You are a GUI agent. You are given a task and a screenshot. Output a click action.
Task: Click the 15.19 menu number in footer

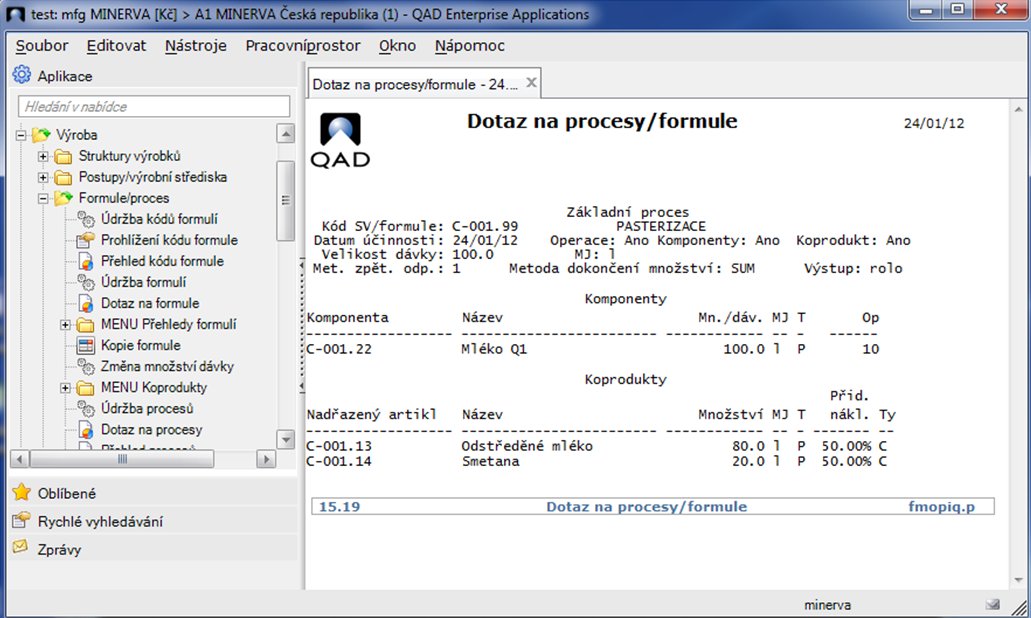(x=339, y=506)
